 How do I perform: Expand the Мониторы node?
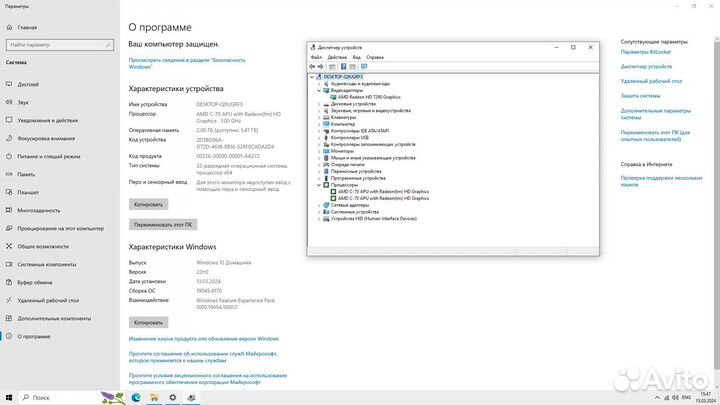click(x=319, y=151)
